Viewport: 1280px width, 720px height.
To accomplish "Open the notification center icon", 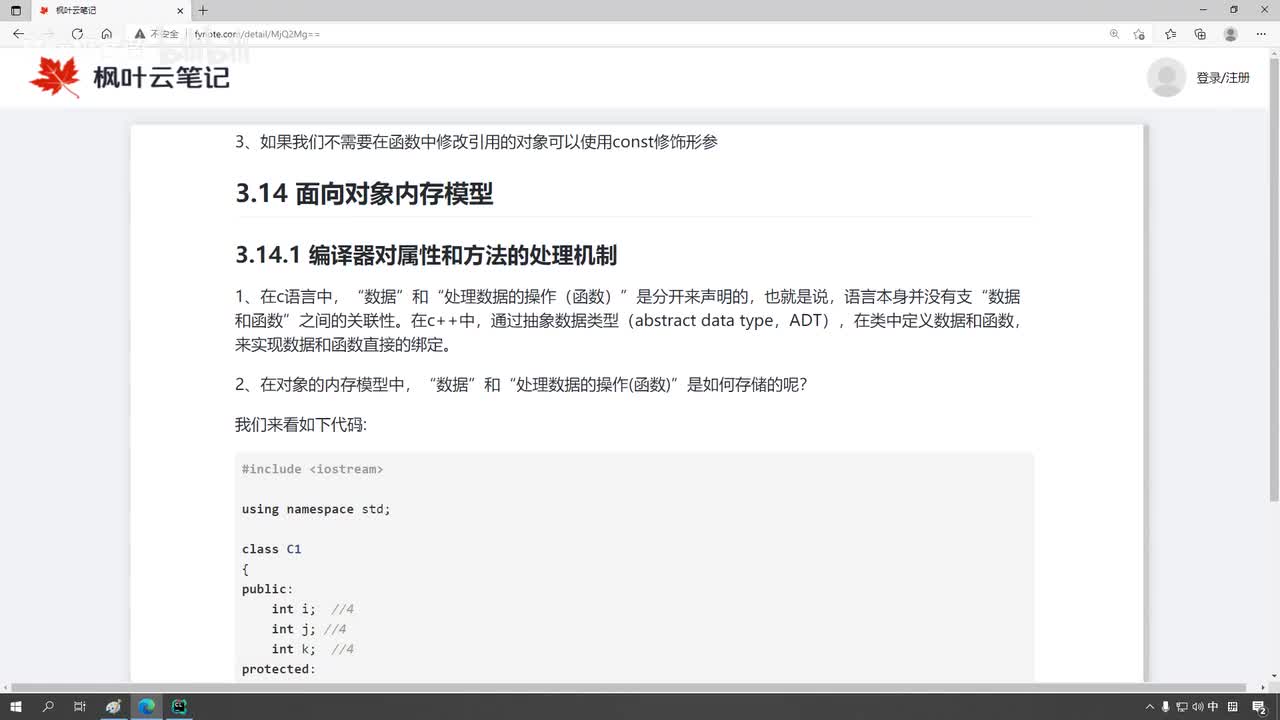I will coord(1259,707).
